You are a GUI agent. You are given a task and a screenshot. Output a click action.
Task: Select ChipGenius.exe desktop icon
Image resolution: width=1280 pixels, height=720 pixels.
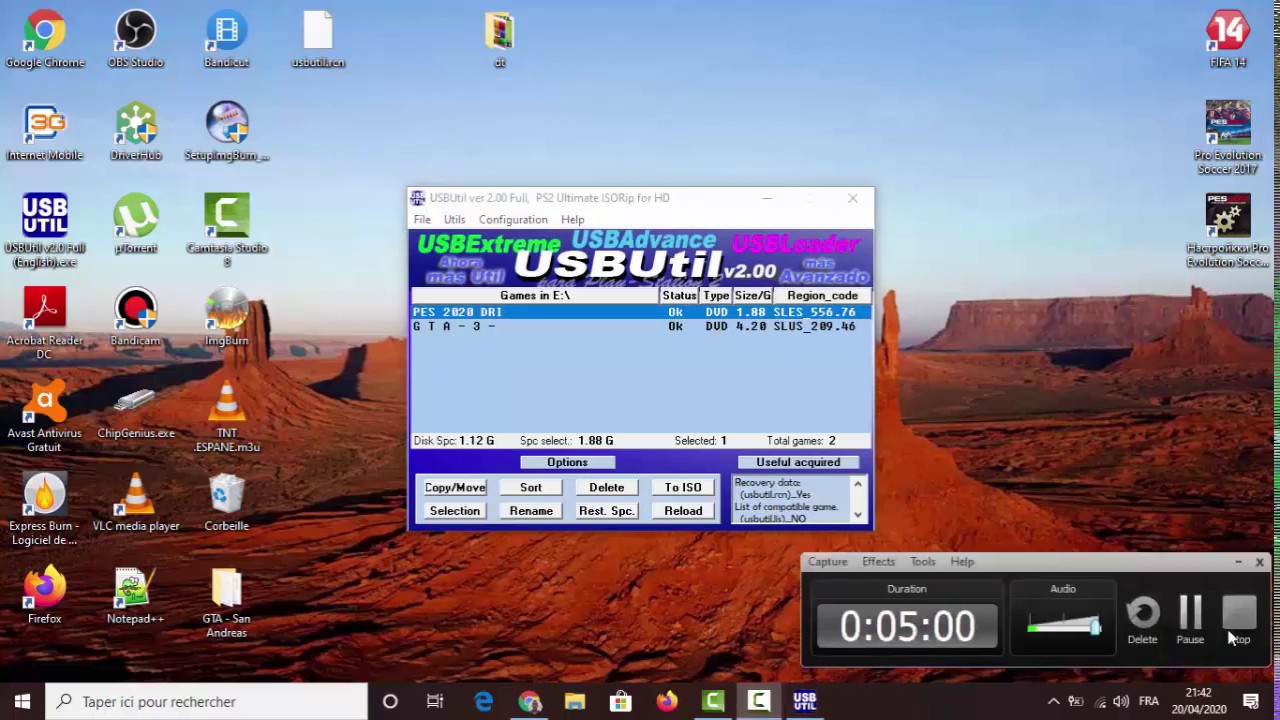coord(136,411)
